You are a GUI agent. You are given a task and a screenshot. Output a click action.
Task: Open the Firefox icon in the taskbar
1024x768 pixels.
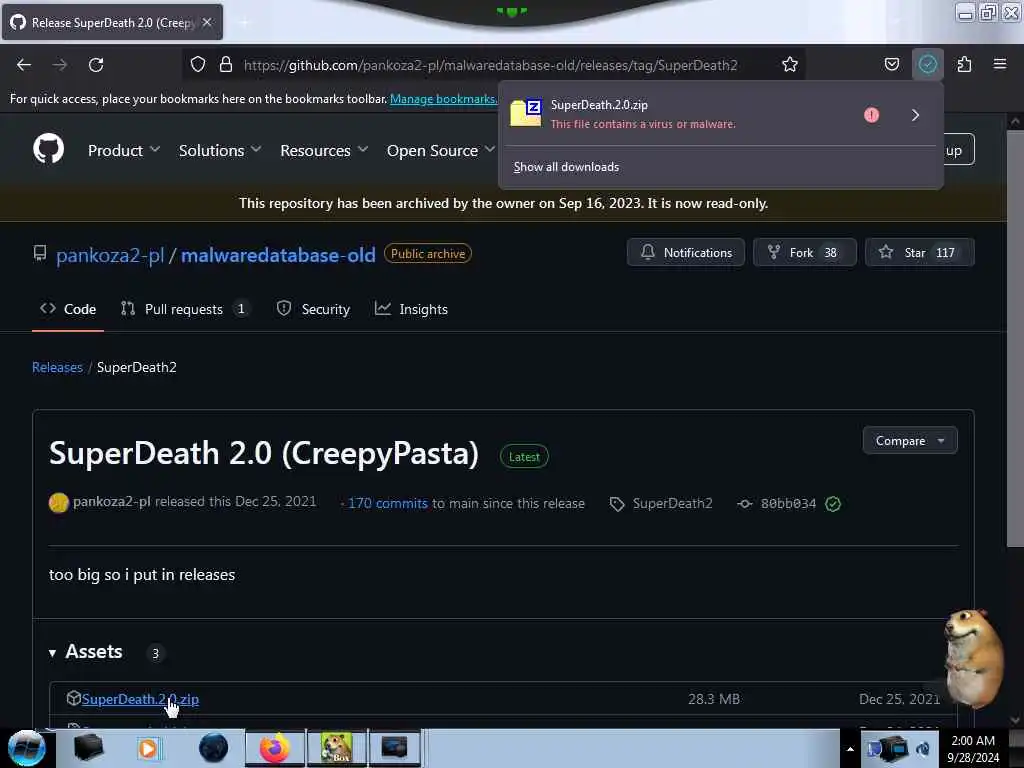point(275,748)
